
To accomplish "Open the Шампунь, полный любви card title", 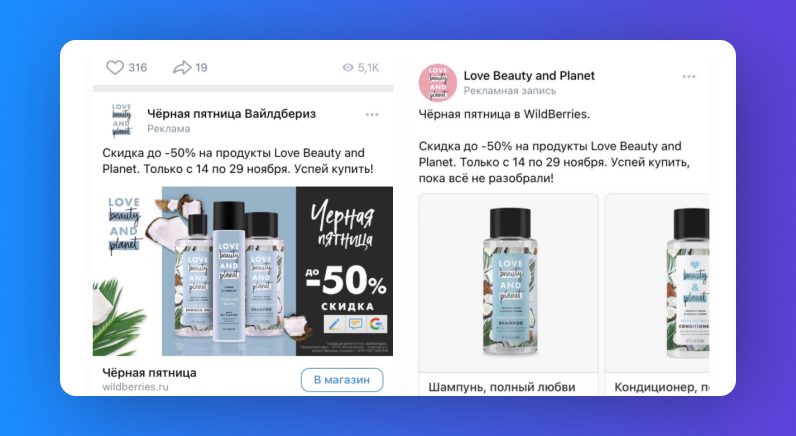I will pyautogui.click(x=502, y=387).
